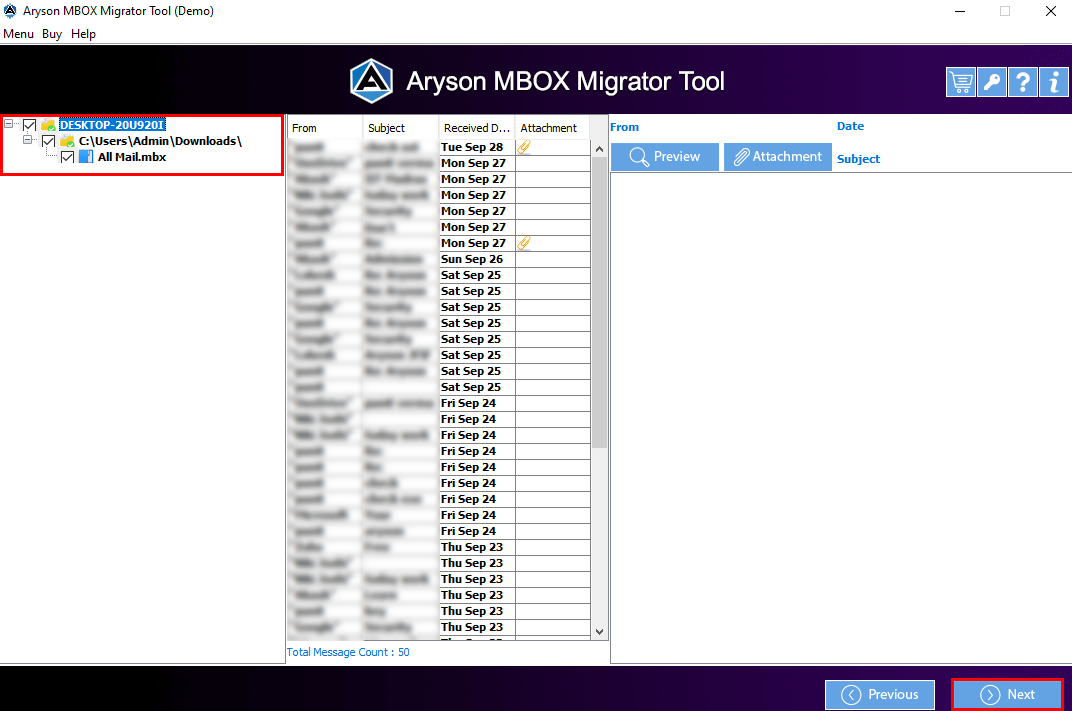Open the question mark help icon
Image resolution: width=1072 pixels, height=711 pixels.
1023,82
